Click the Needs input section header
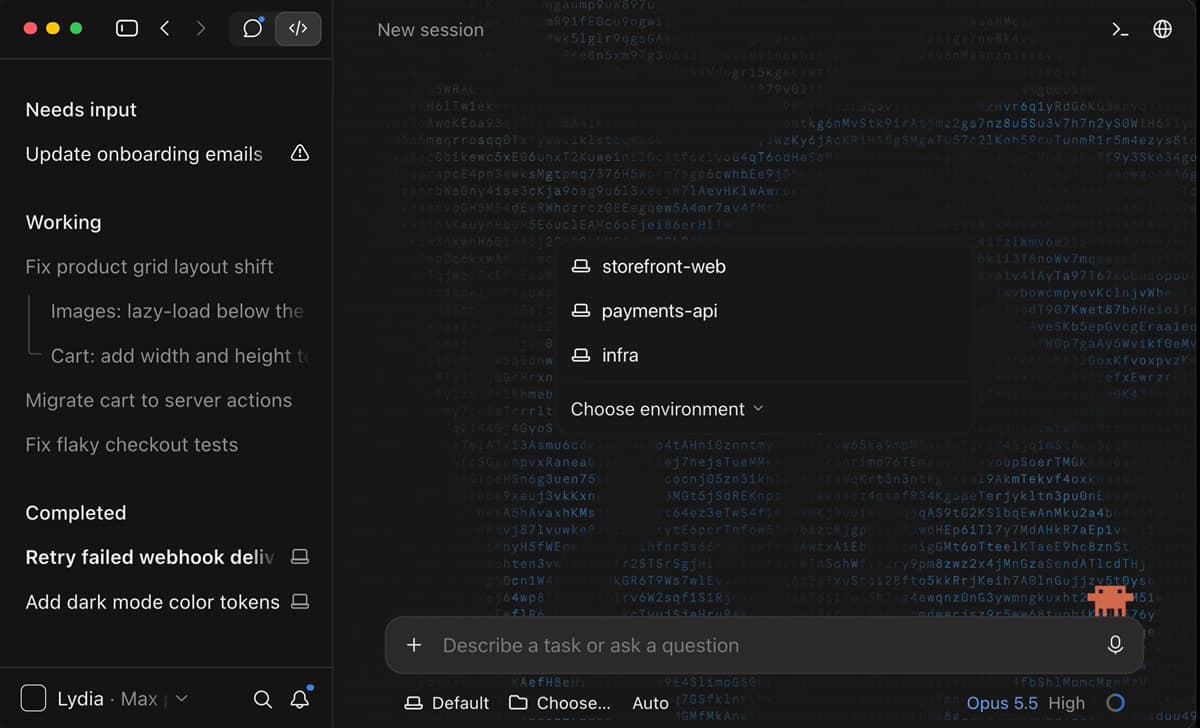The image size is (1200, 728). click(x=81, y=109)
